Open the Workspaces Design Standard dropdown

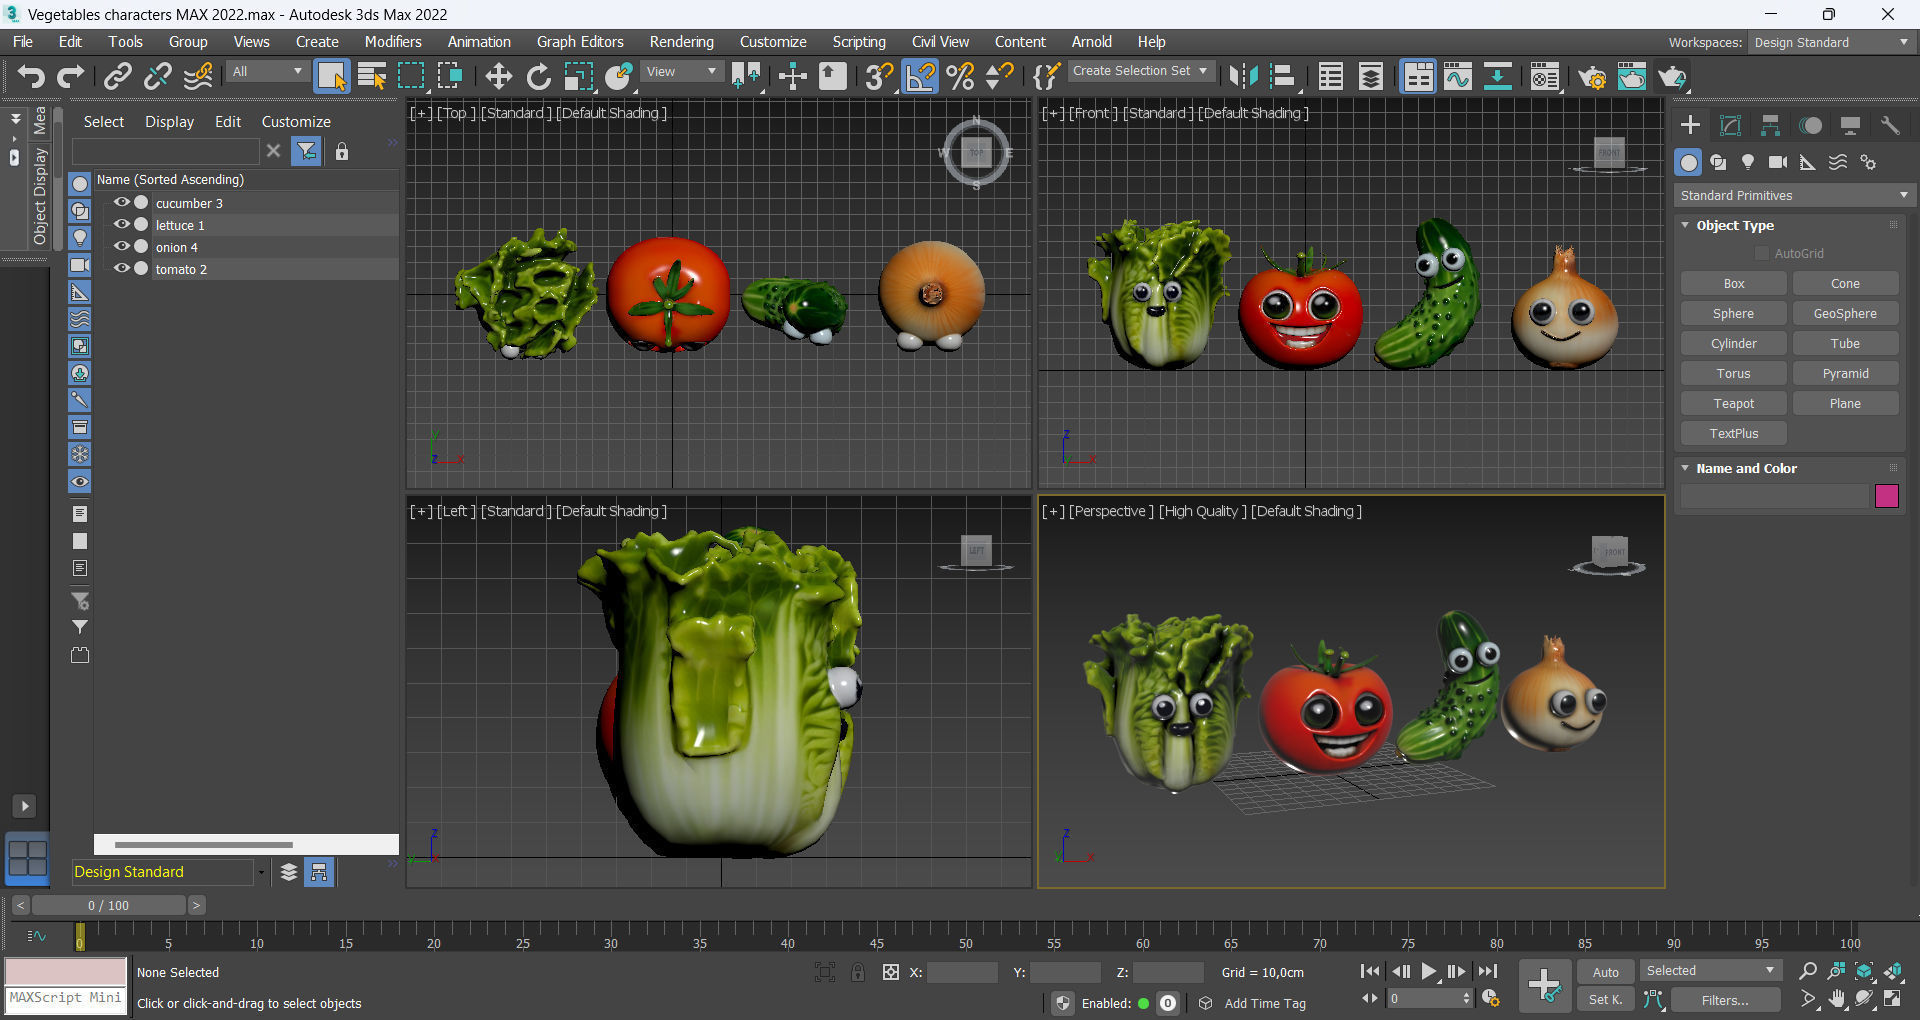1831,42
